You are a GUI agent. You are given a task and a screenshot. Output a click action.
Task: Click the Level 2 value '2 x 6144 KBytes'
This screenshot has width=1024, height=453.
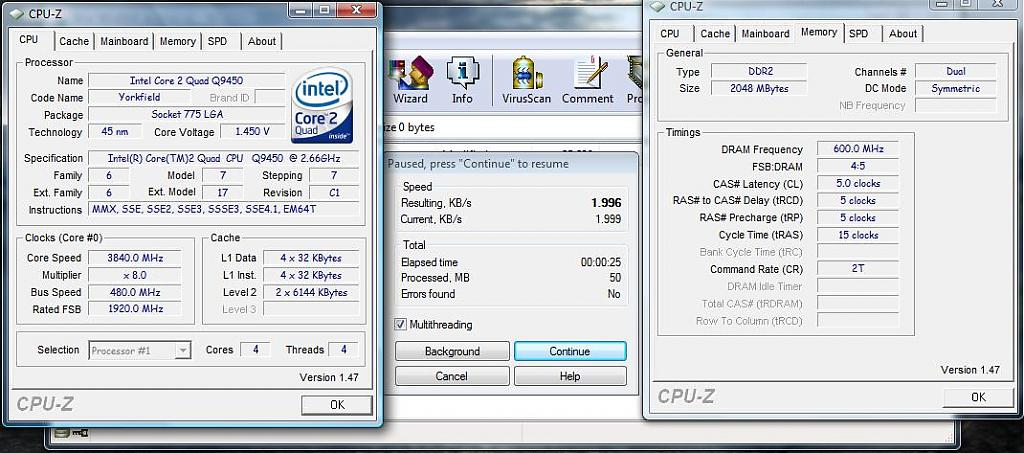tap(311, 292)
